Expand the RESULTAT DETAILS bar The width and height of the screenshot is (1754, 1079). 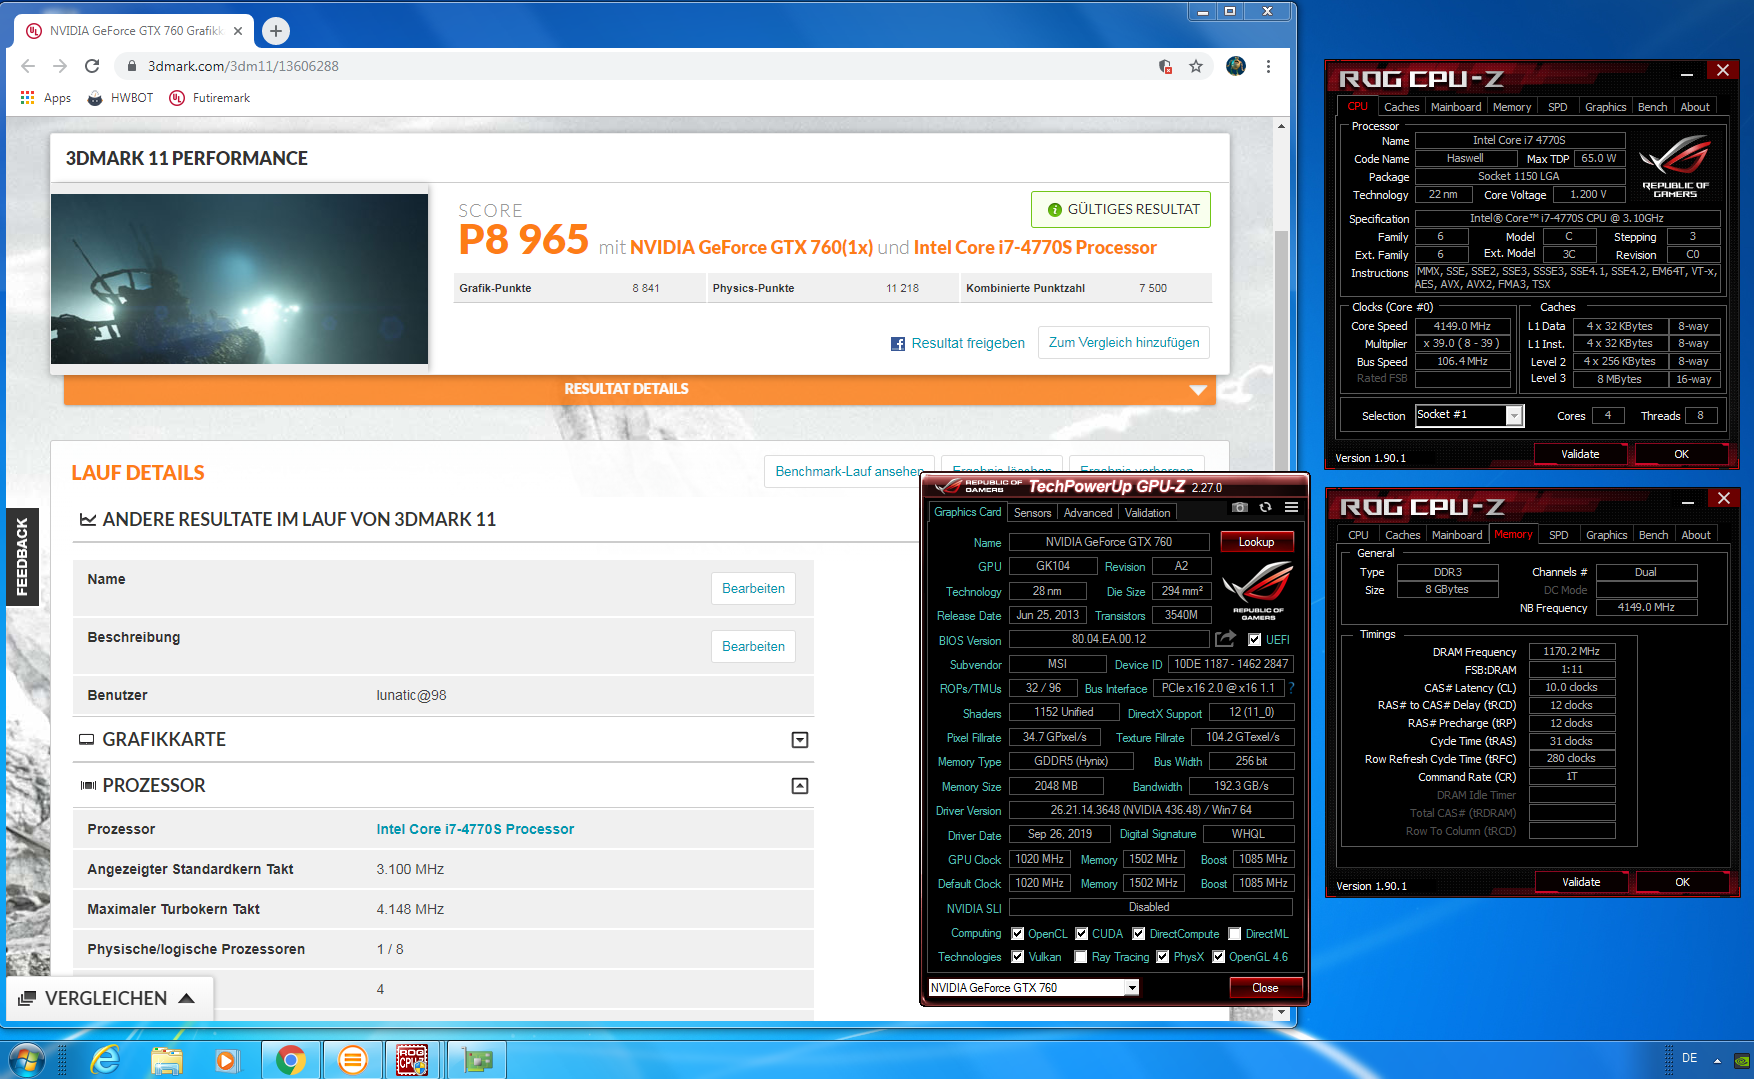click(x=640, y=389)
